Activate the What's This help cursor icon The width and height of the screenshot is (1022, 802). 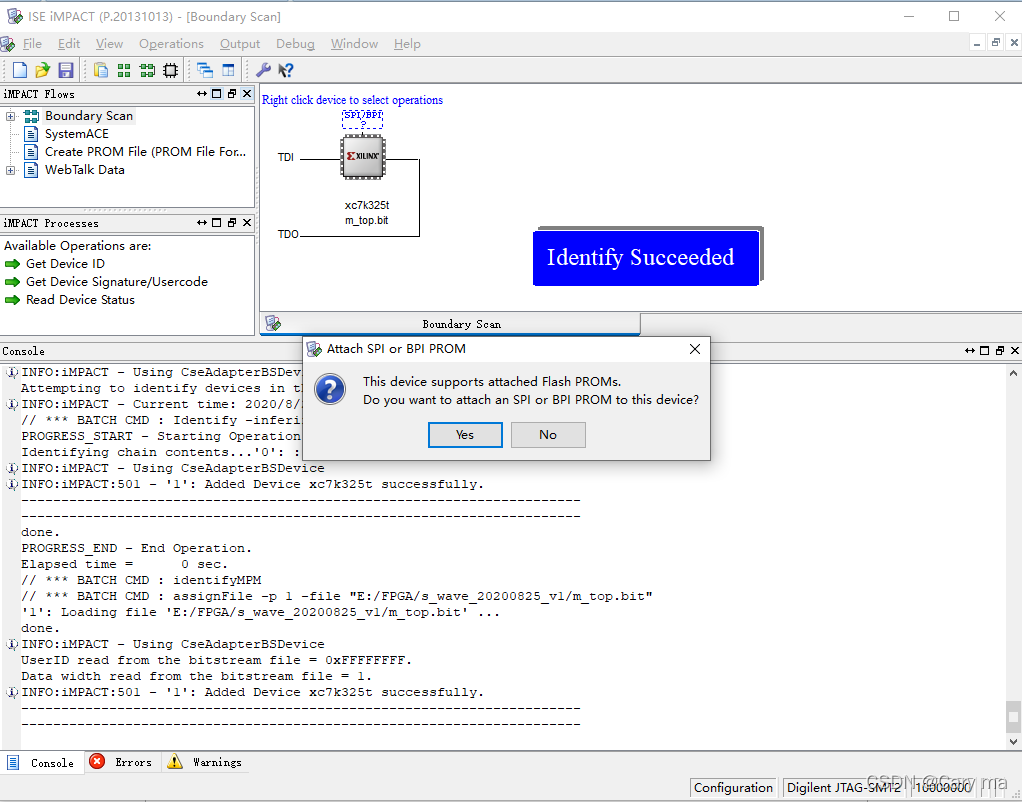point(285,70)
